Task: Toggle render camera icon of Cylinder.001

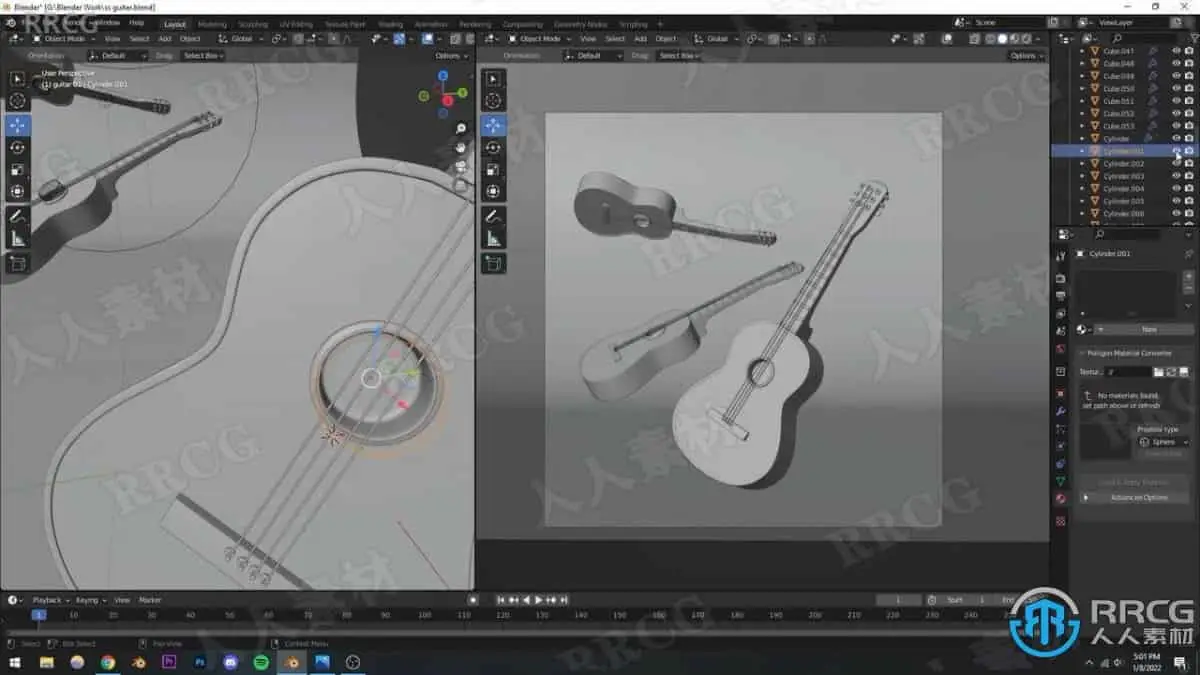Action: [1189, 151]
